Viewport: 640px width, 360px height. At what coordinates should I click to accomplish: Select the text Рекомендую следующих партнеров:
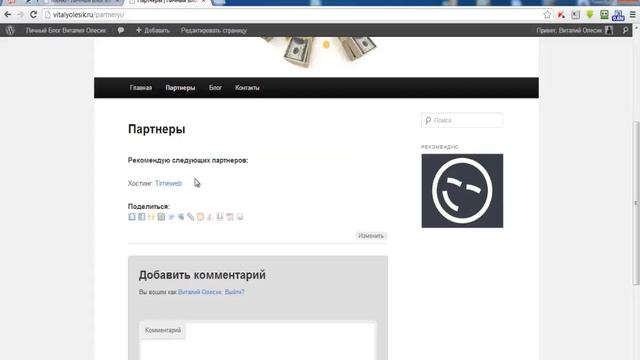click(x=188, y=160)
